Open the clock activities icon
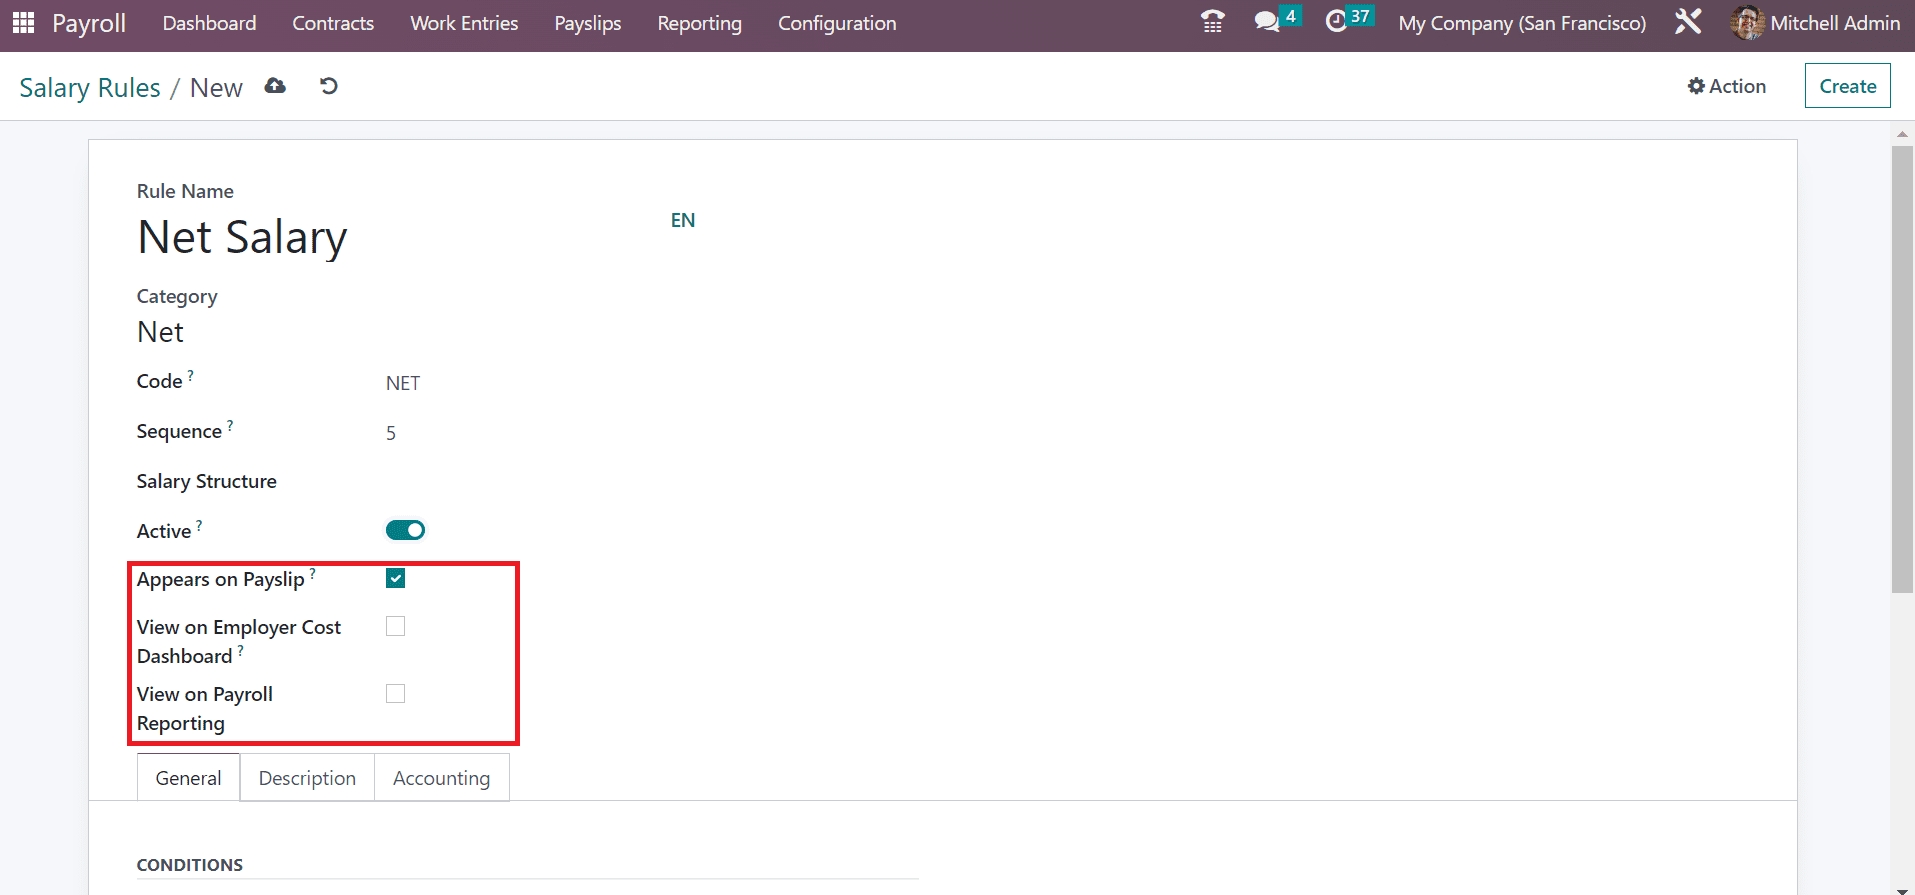The width and height of the screenshot is (1915, 895). pyautogui.click(x=1337, y=22)
